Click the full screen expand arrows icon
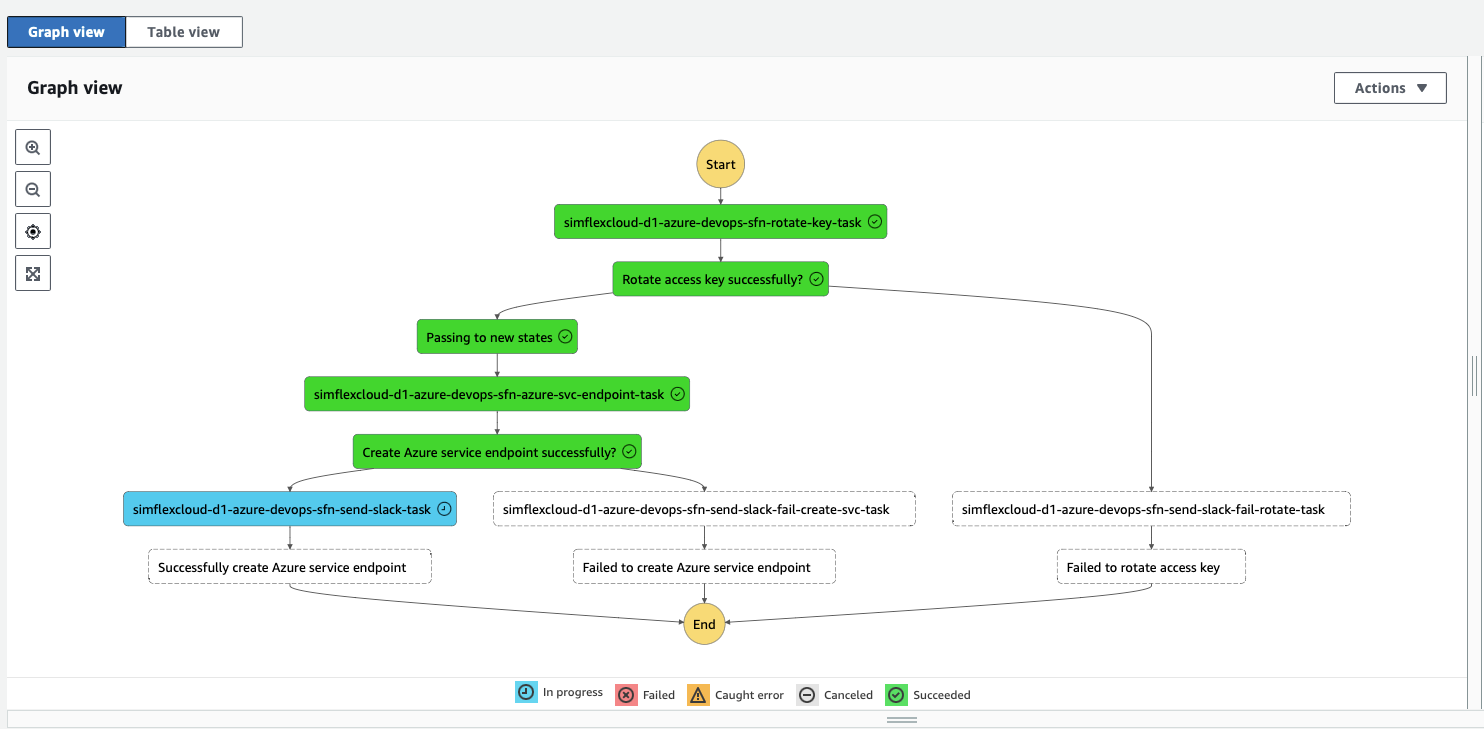Screen dimensions: 1484x729 33,273
